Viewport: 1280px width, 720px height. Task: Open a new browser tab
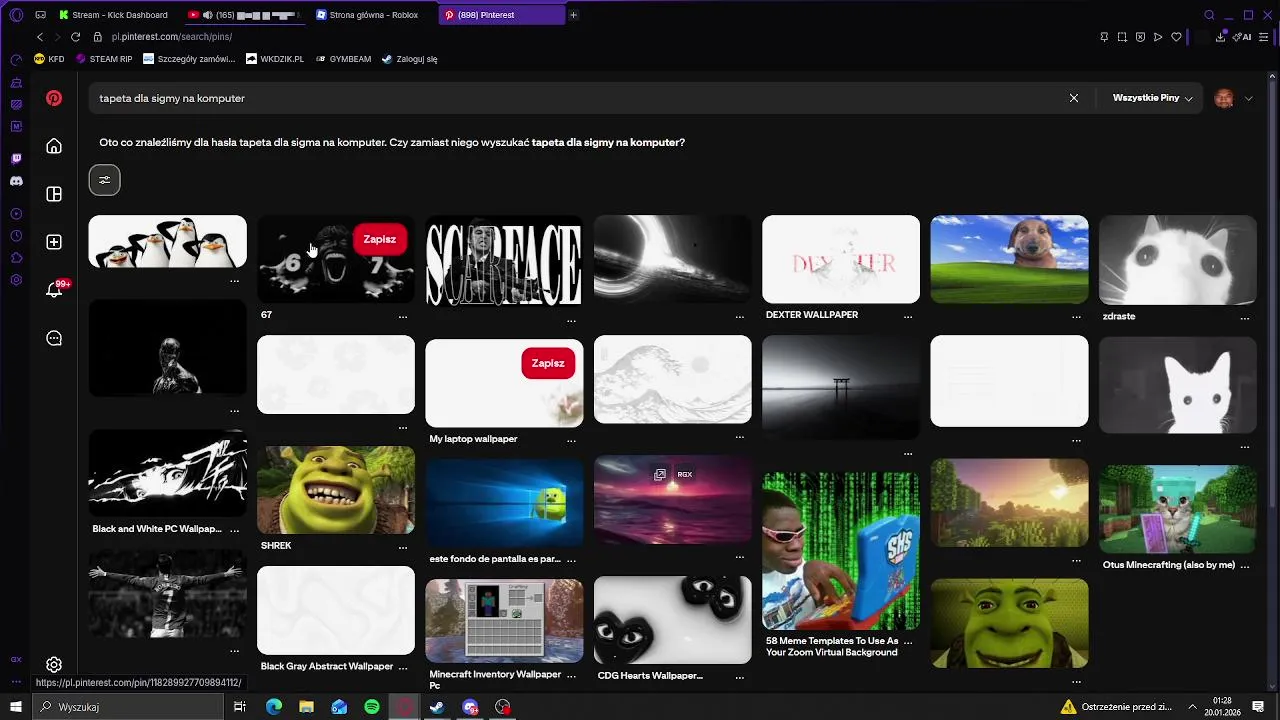(573, 15)
